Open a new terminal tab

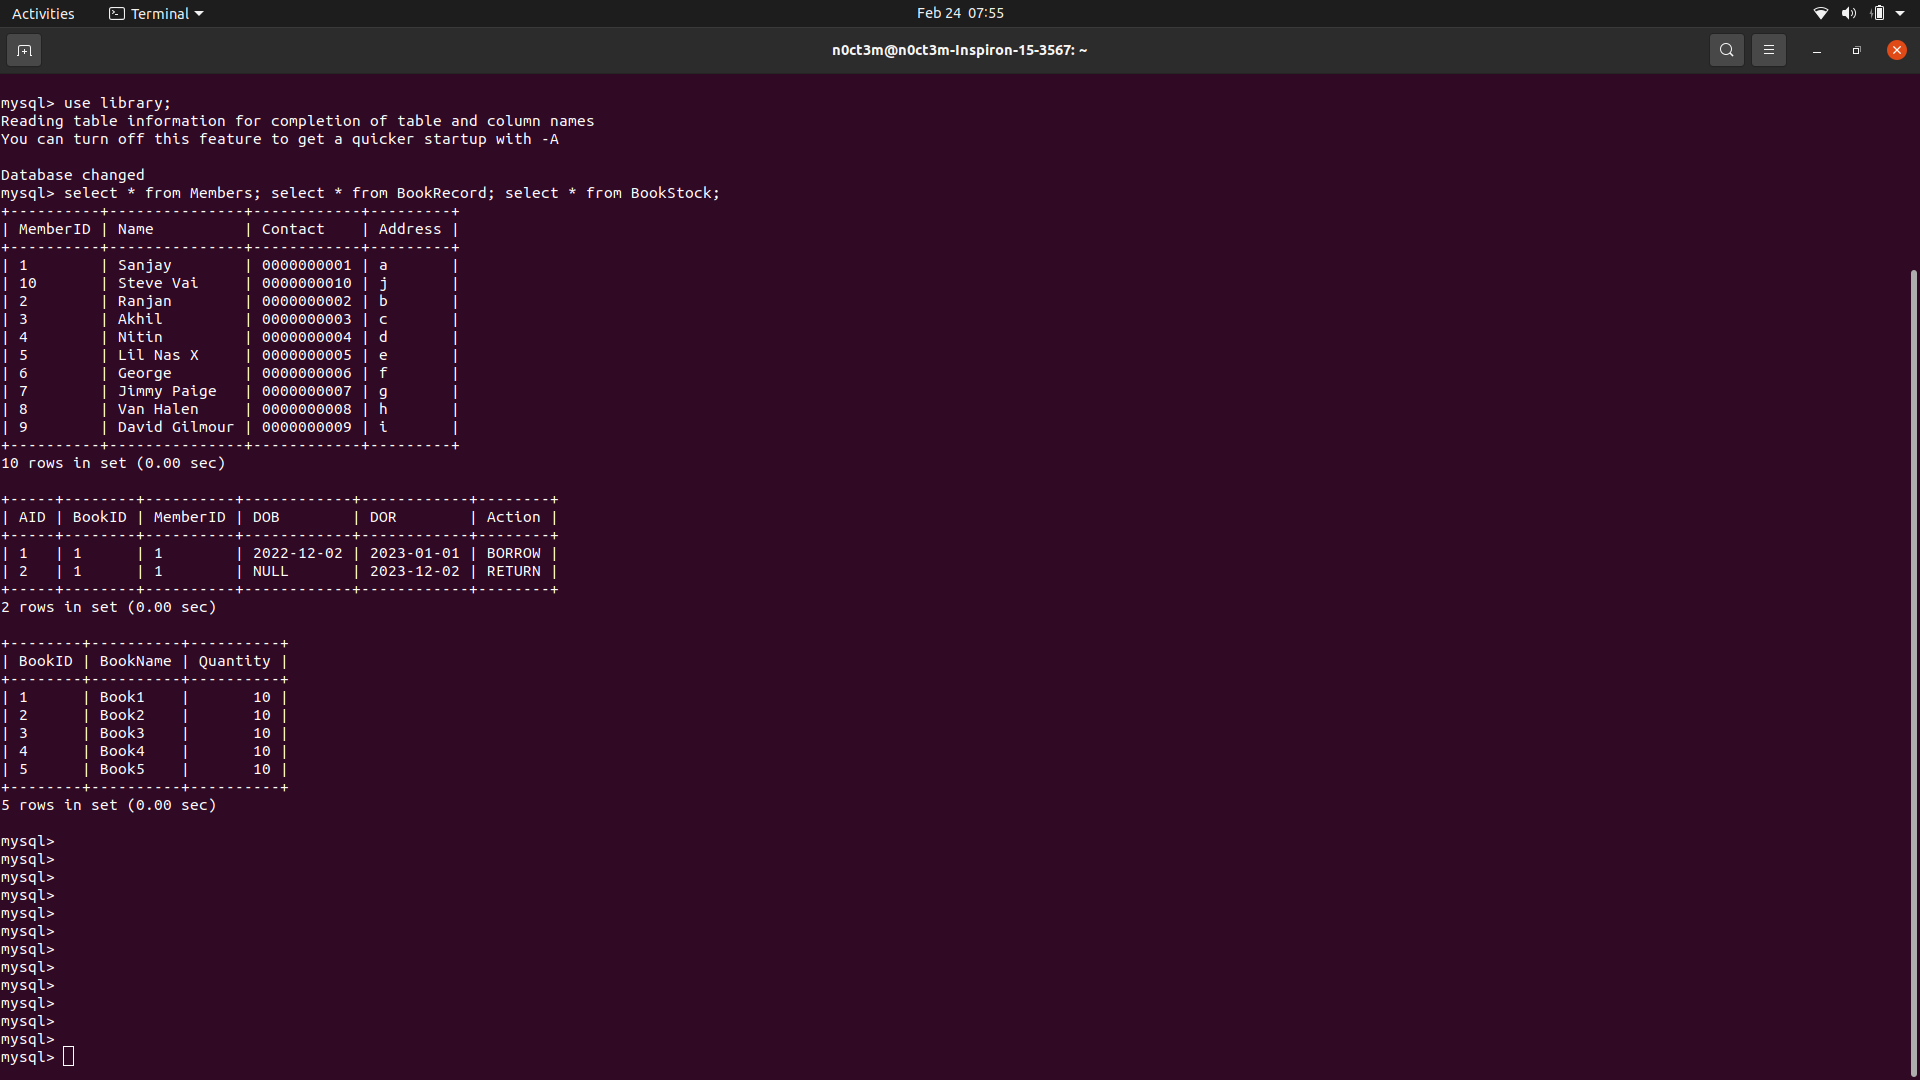pyautogui.click(x=24, y=50)
